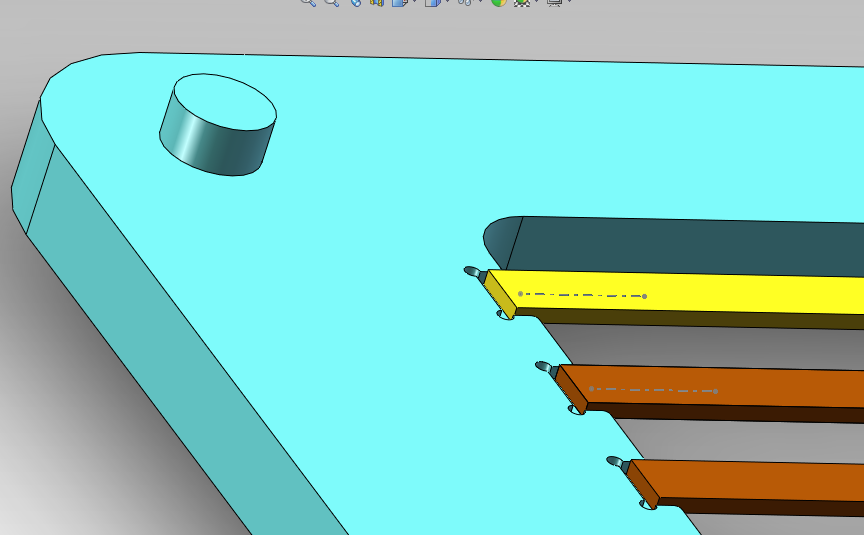864x535 pixels.
Task: Click the relief hole left of the yellow bar
Action: [x=473, y=272]
